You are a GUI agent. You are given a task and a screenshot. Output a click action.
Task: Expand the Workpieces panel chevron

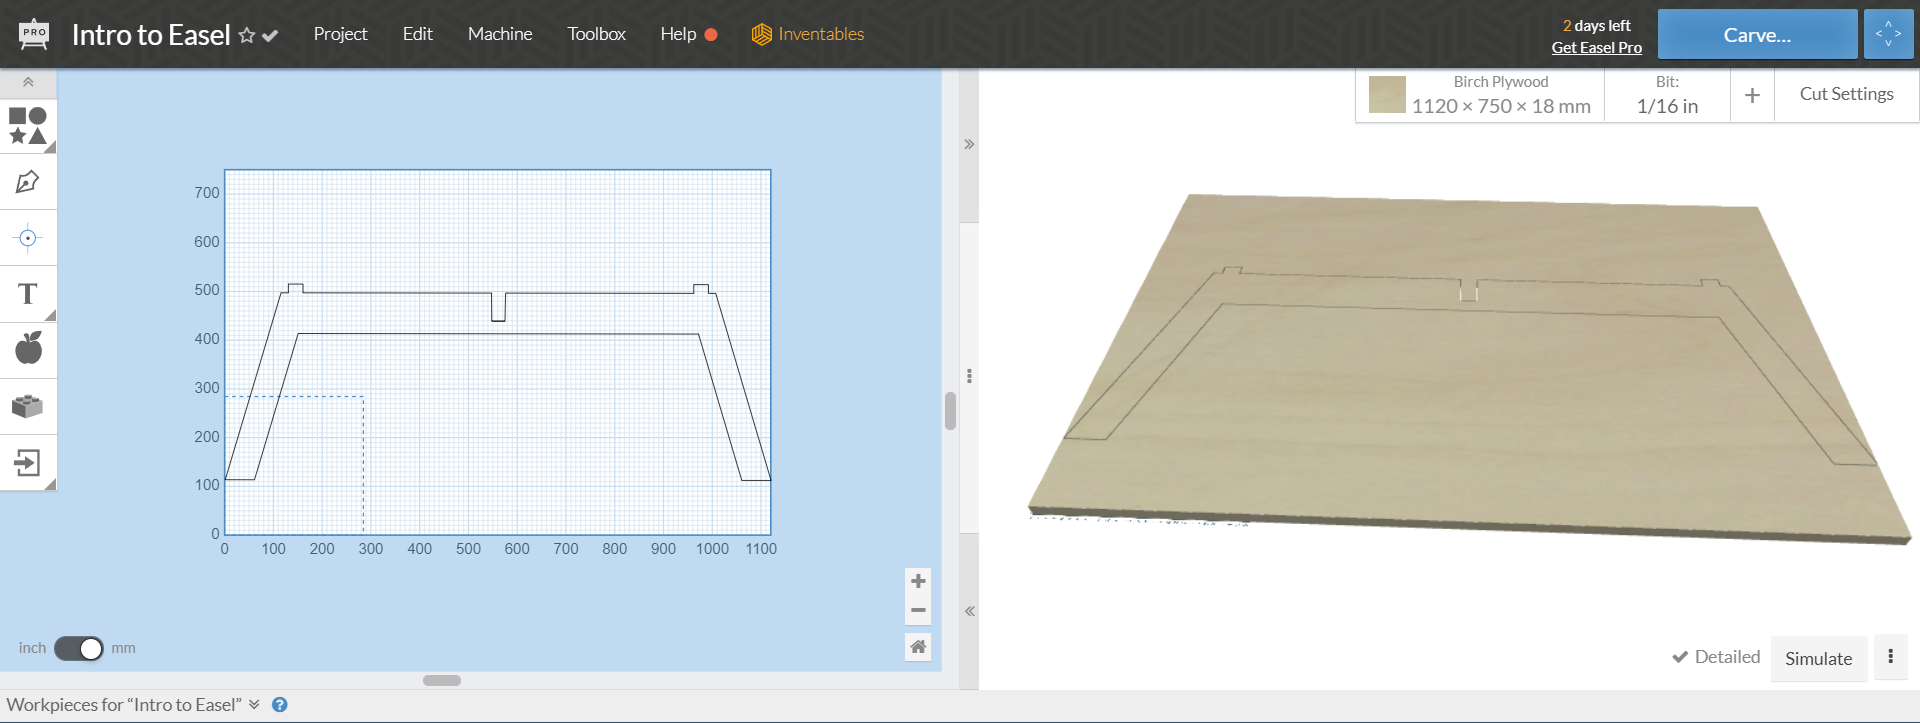click(x=254, y=705)
